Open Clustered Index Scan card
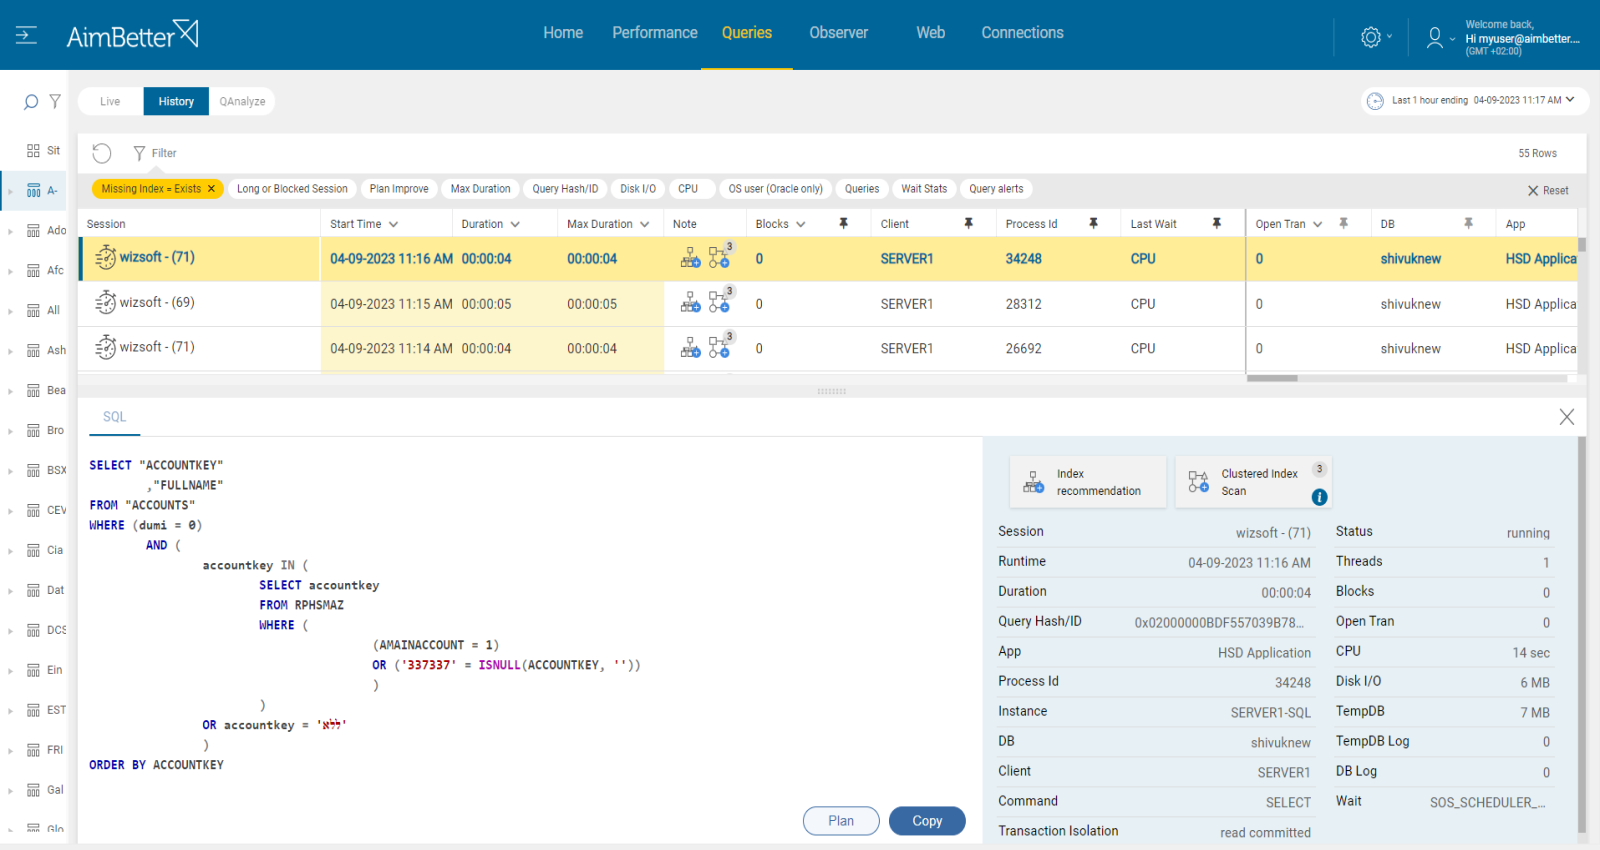Screen dimensions: 1600x850 1253,482
